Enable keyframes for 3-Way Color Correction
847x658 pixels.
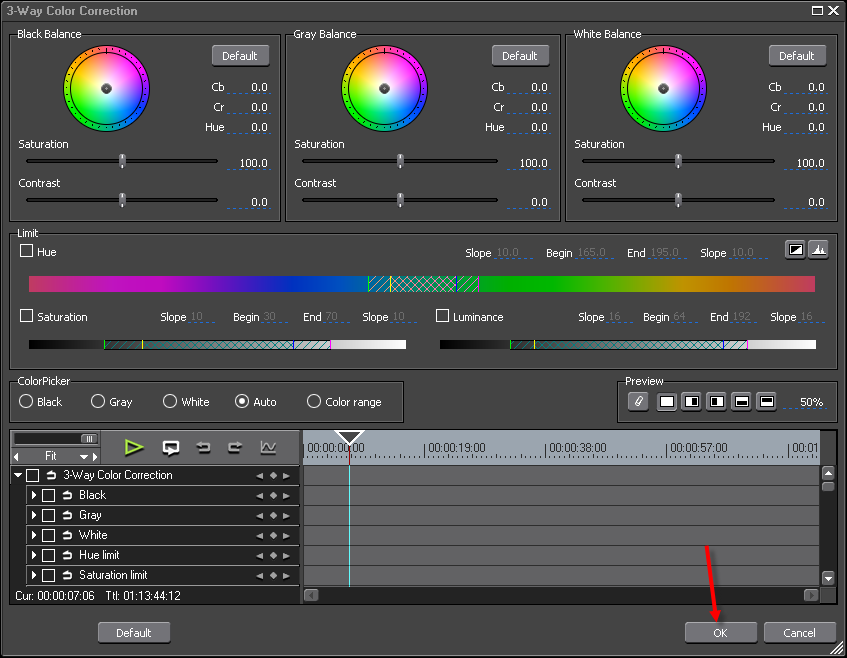tap(32, 475)
